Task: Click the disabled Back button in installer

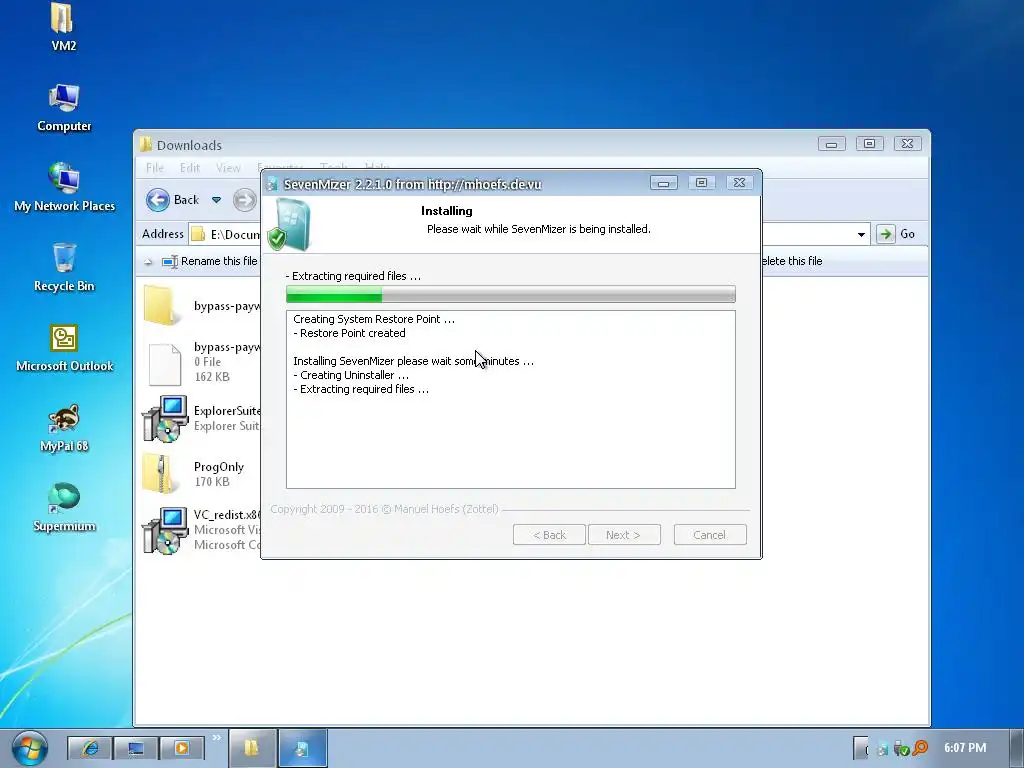Action: pos(549,535)
